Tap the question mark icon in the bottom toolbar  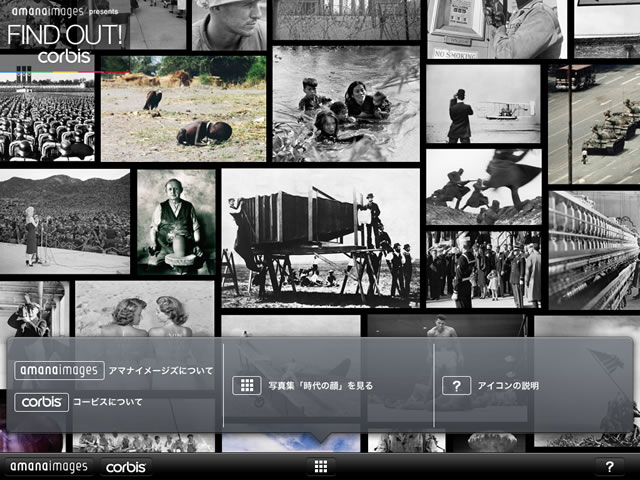point(609,466)
